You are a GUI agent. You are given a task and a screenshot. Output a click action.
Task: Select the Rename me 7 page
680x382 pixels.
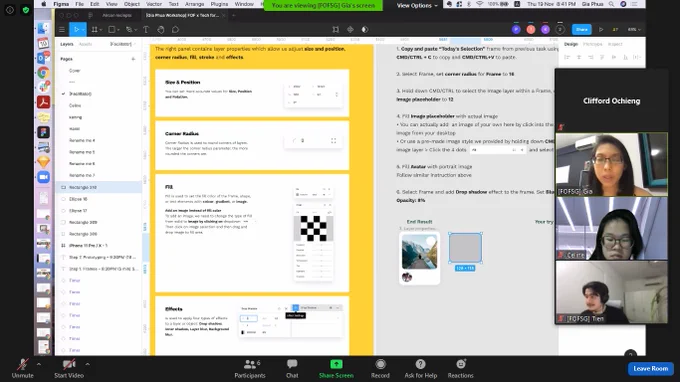click(82, 175)
